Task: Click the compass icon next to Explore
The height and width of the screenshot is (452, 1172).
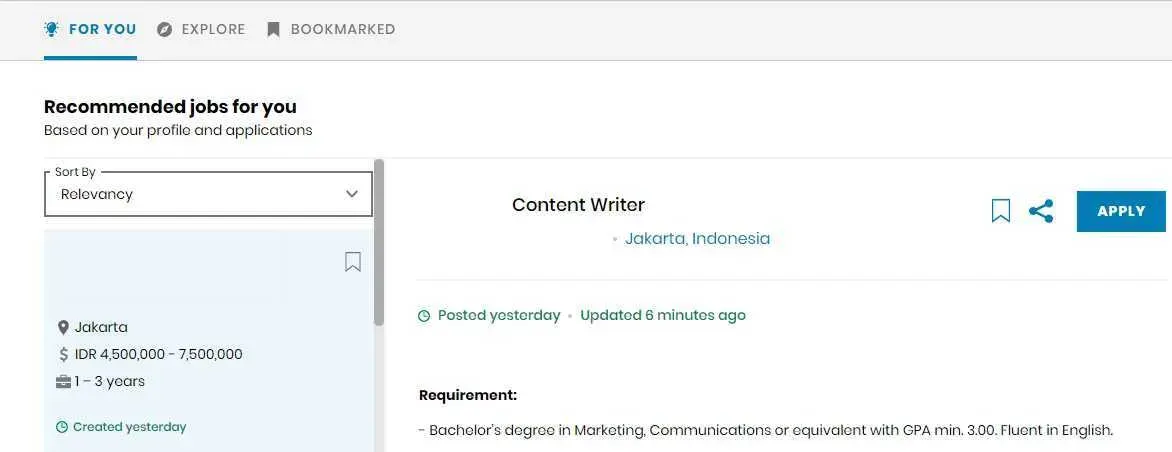Action: pyautogui.click(x=164, y=30)
